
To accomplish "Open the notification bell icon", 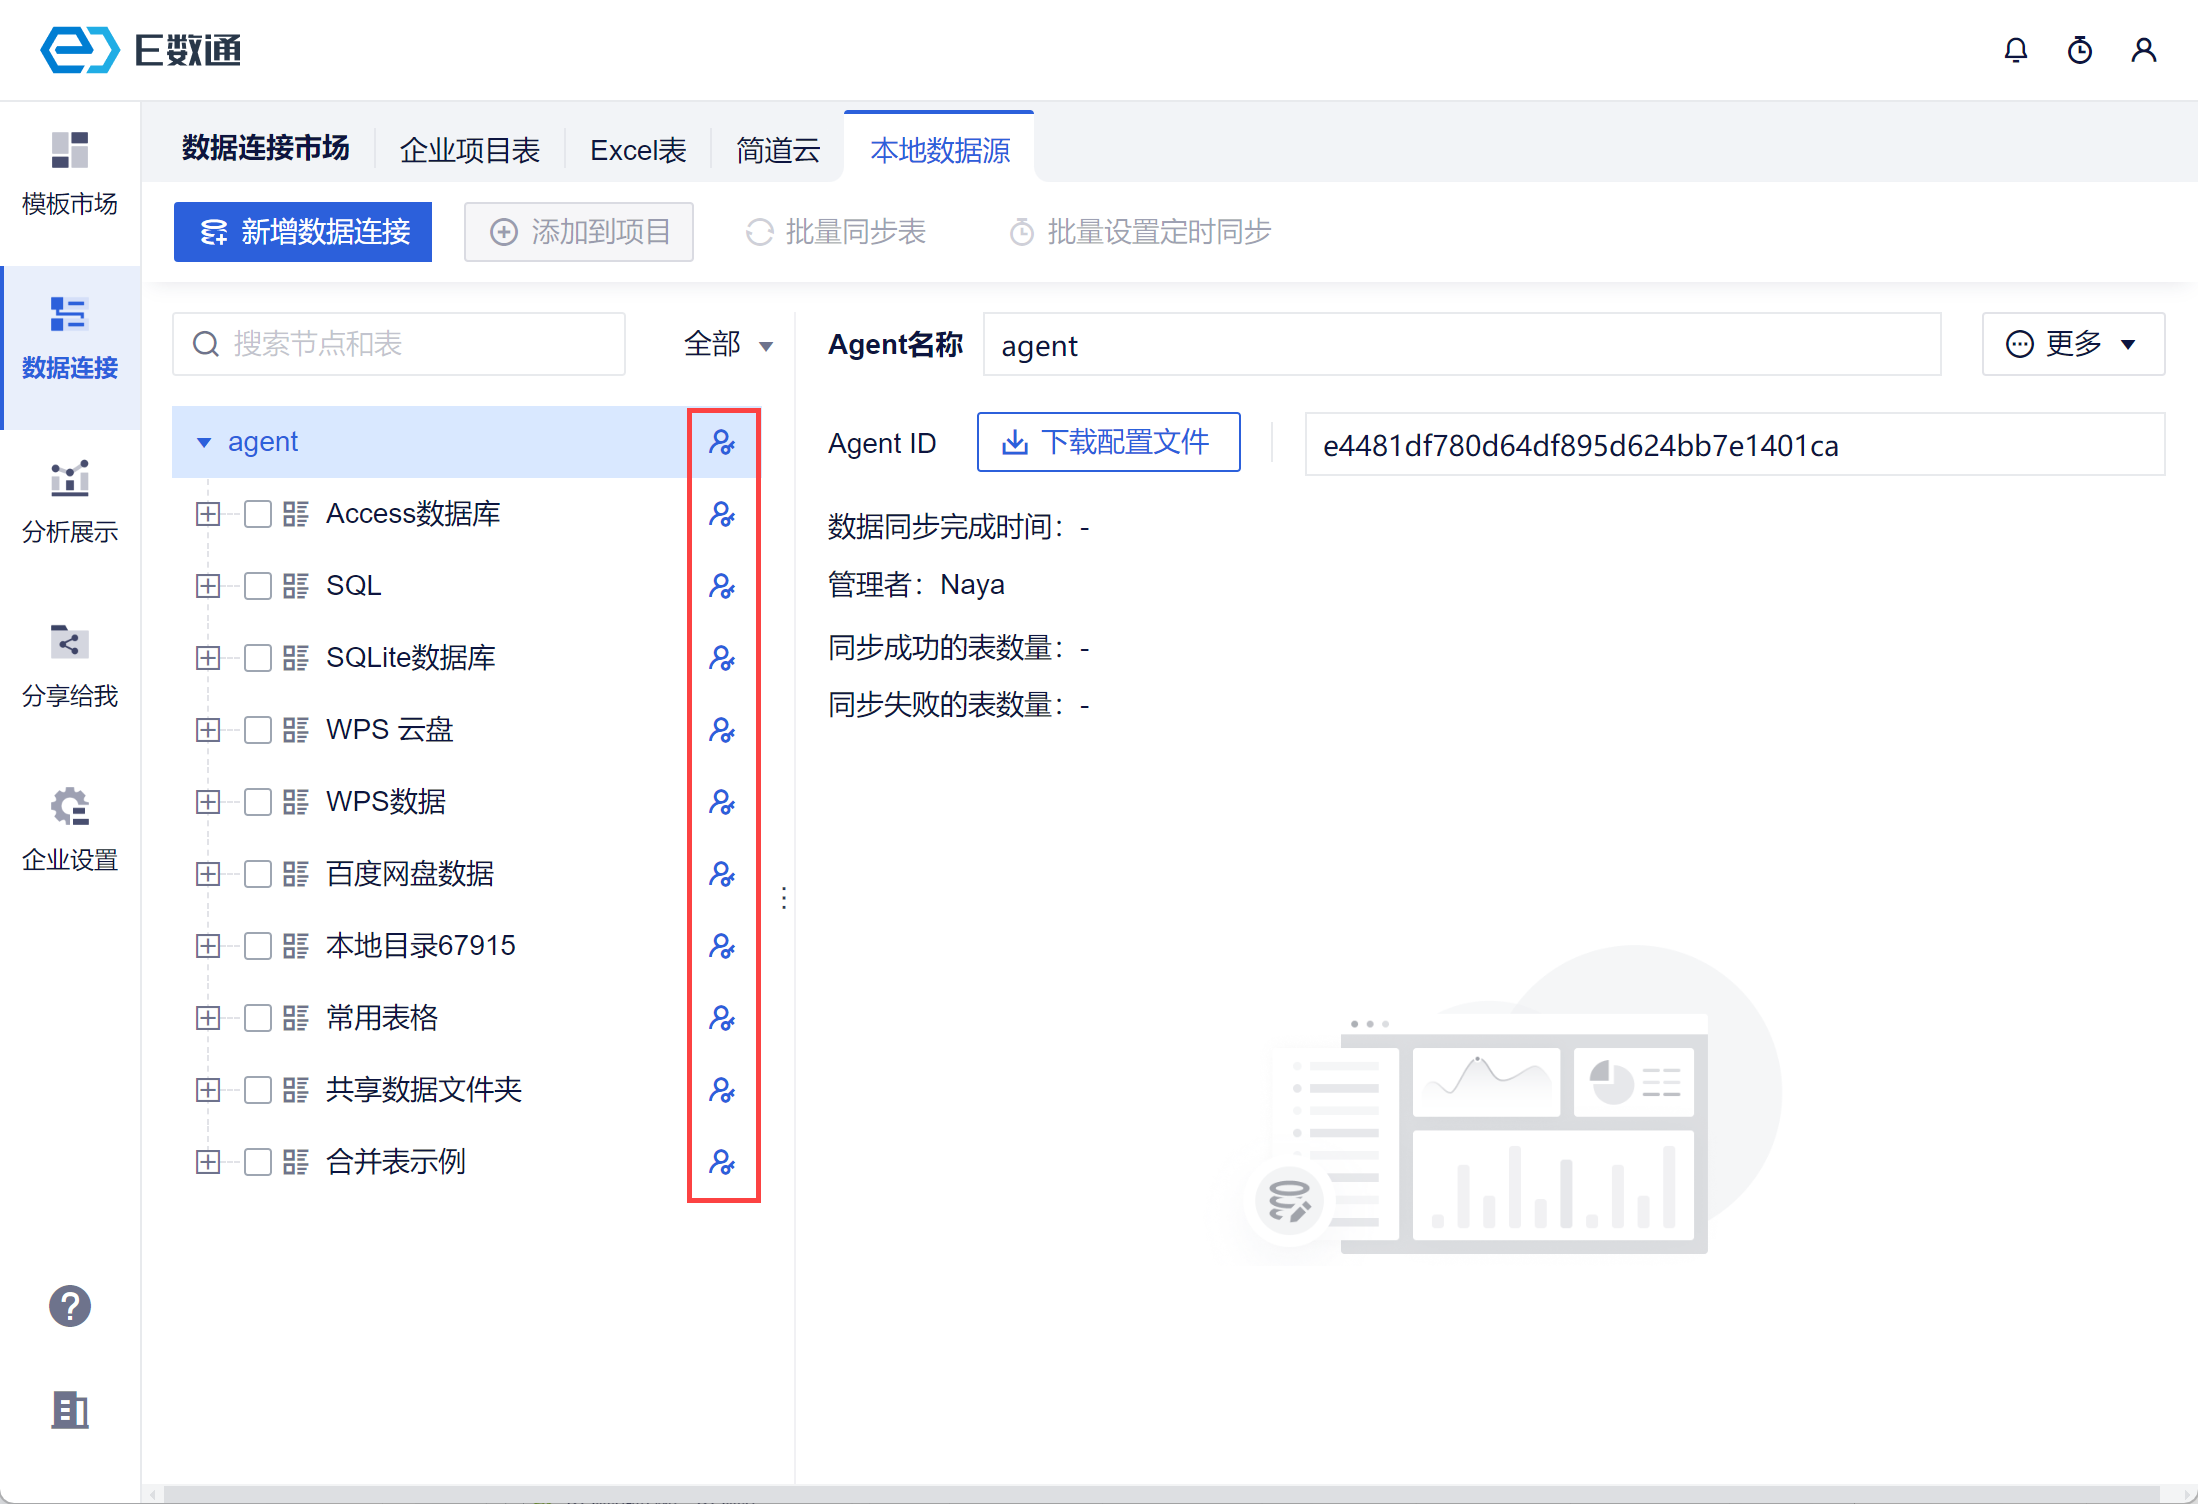I will pyautogui.click(x=2015, y=50).
